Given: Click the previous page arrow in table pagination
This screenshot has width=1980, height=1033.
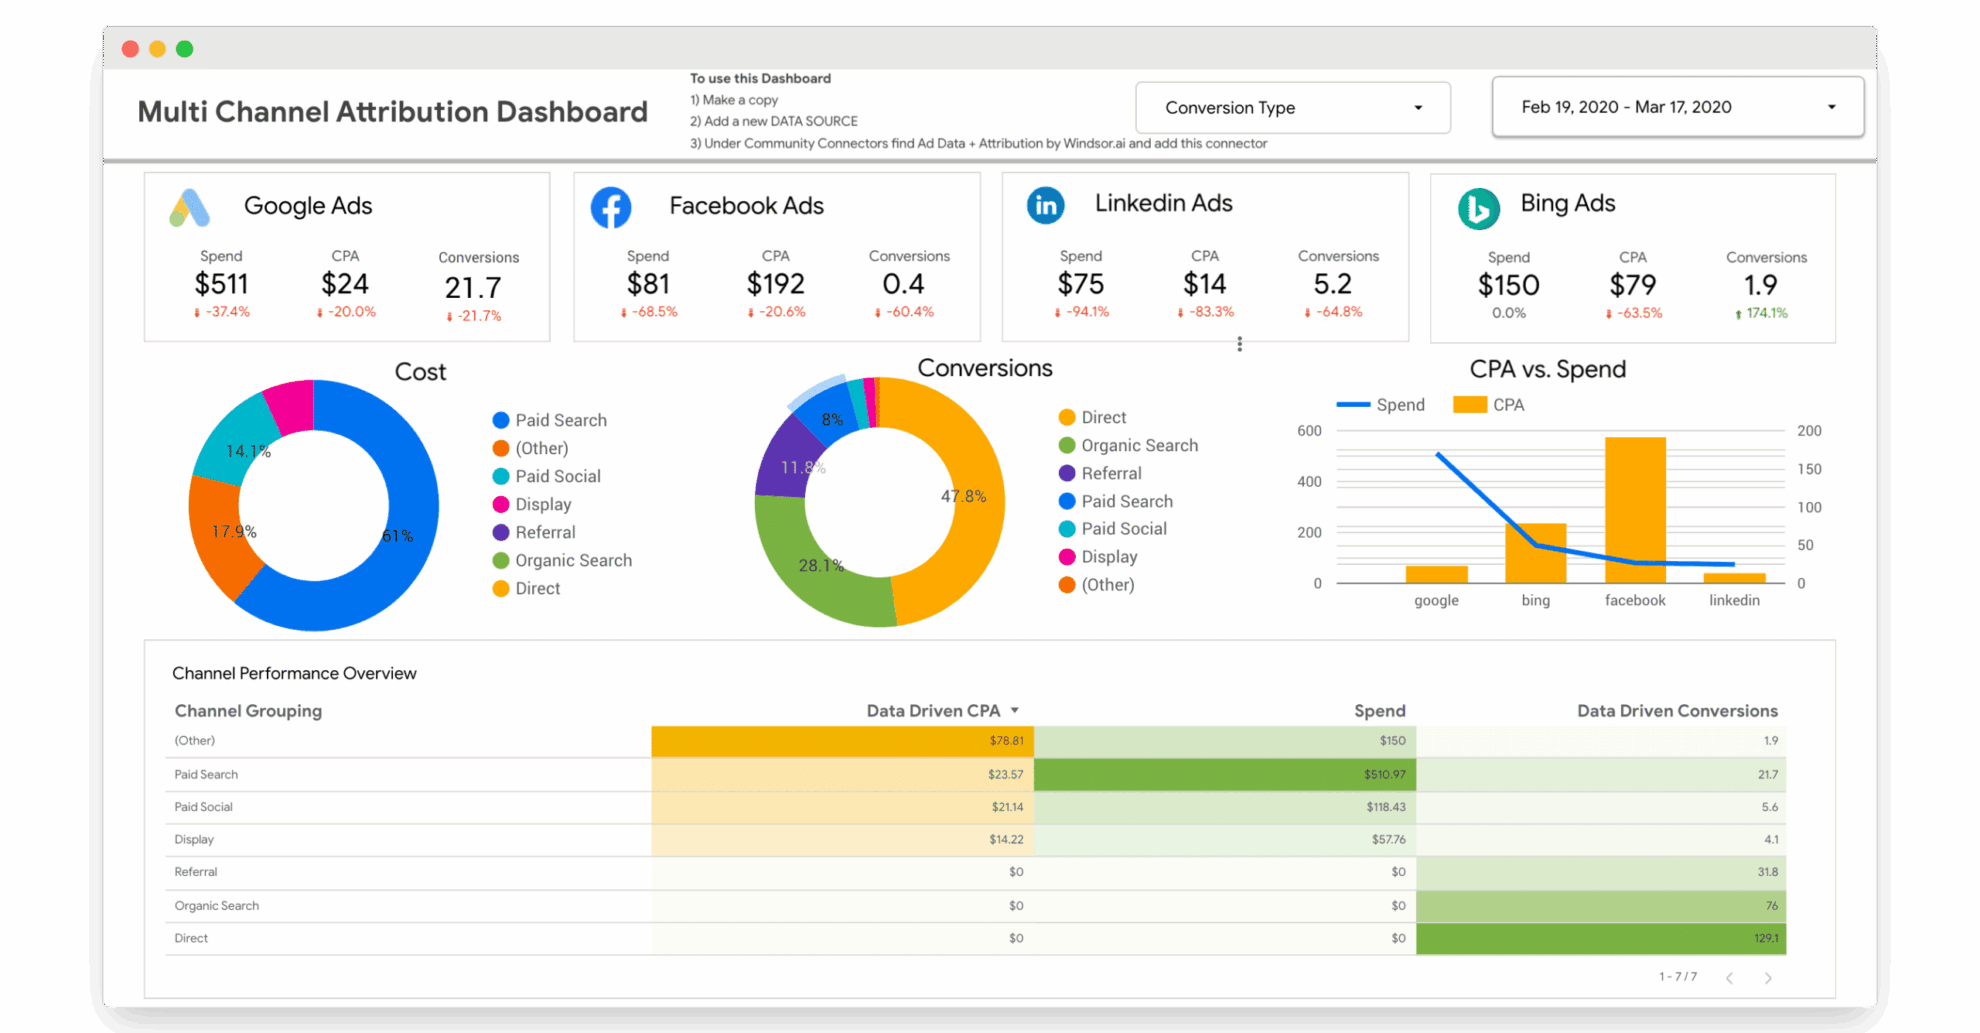Looking at the screenshot, I should (x=1729, y=978).
